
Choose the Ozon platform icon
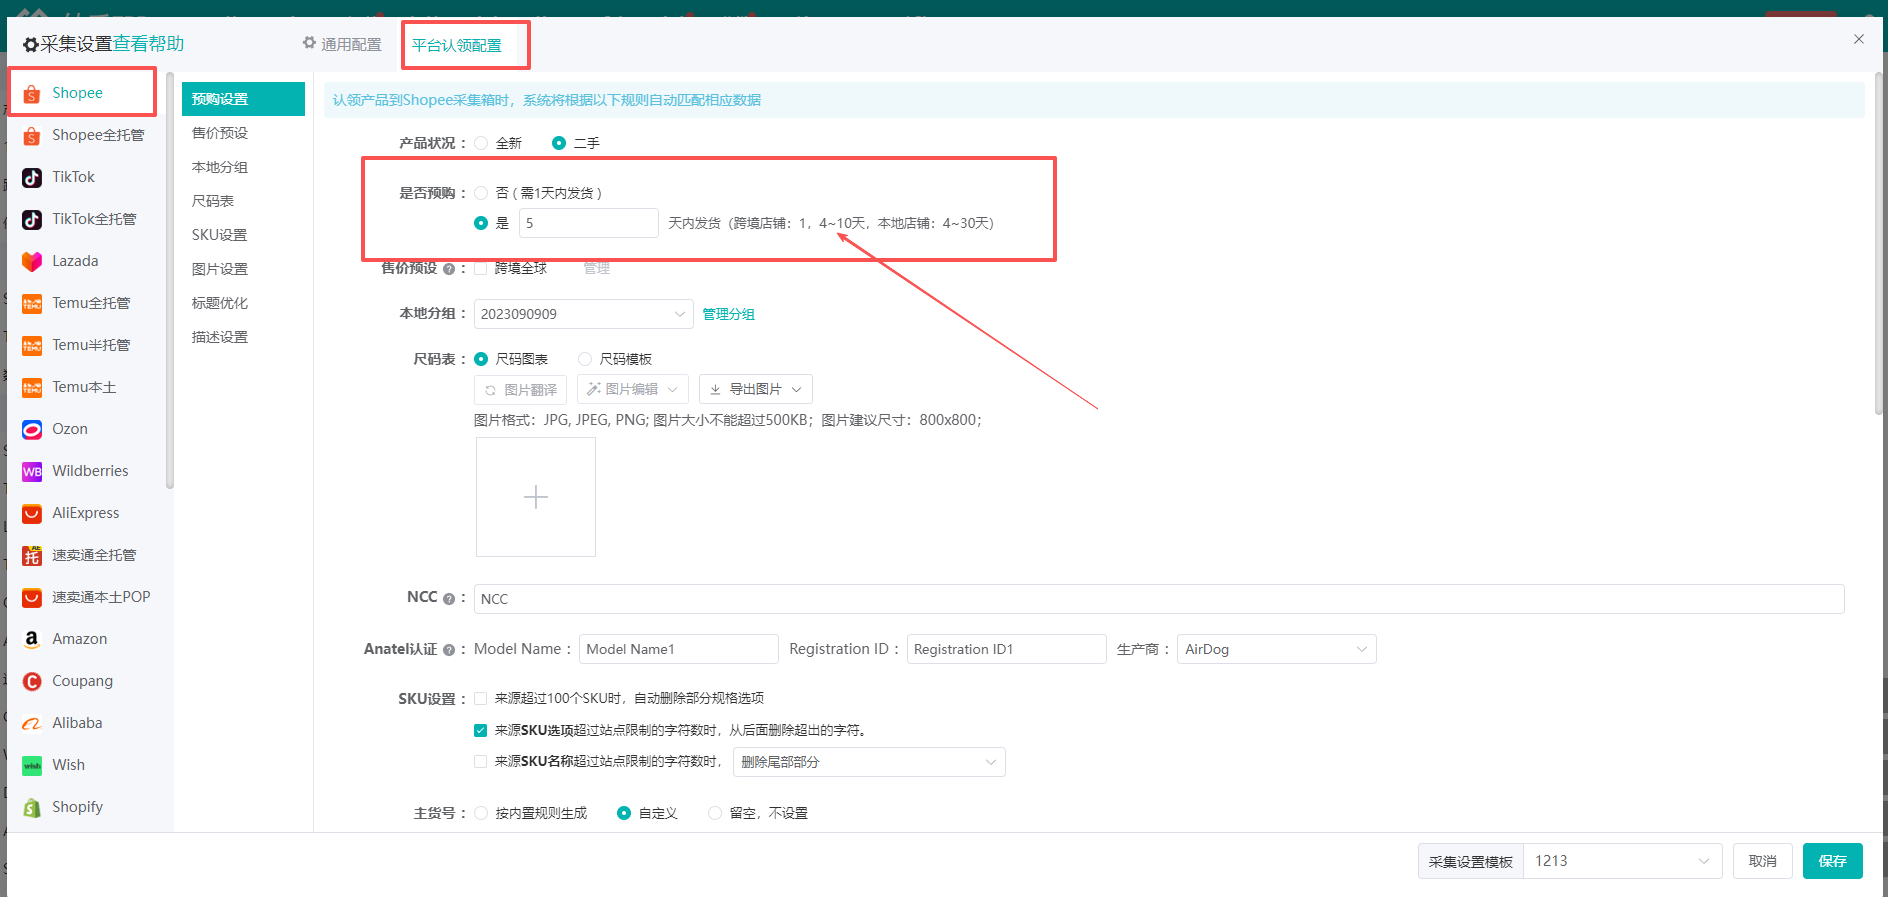(x=32, y=430)
